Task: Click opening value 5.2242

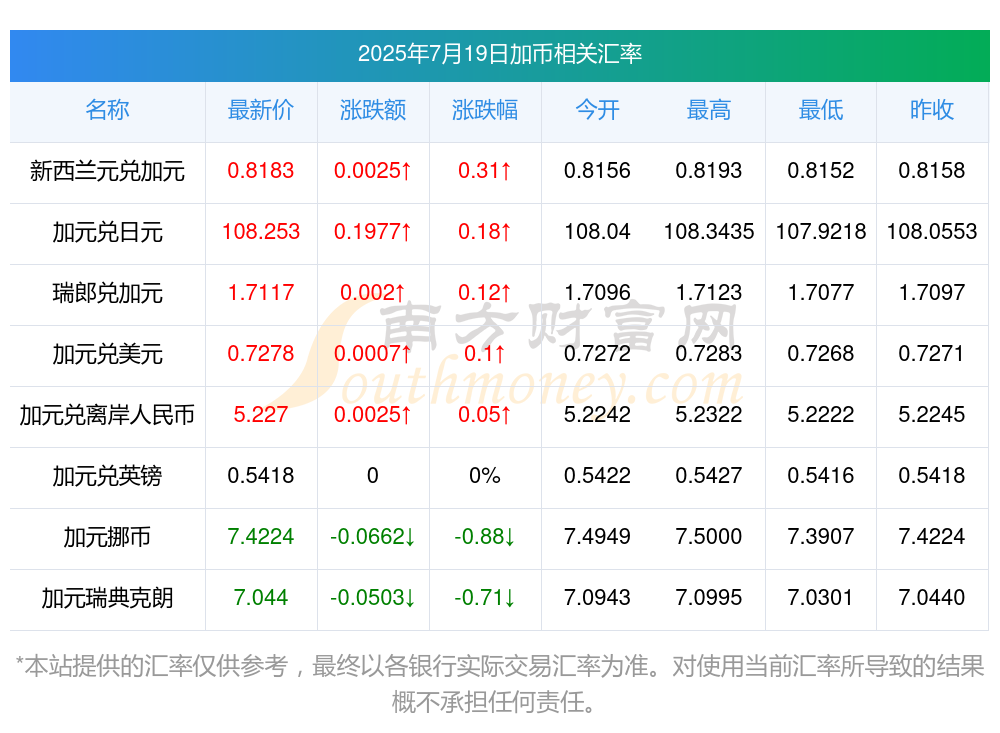Action: [597, 415]
